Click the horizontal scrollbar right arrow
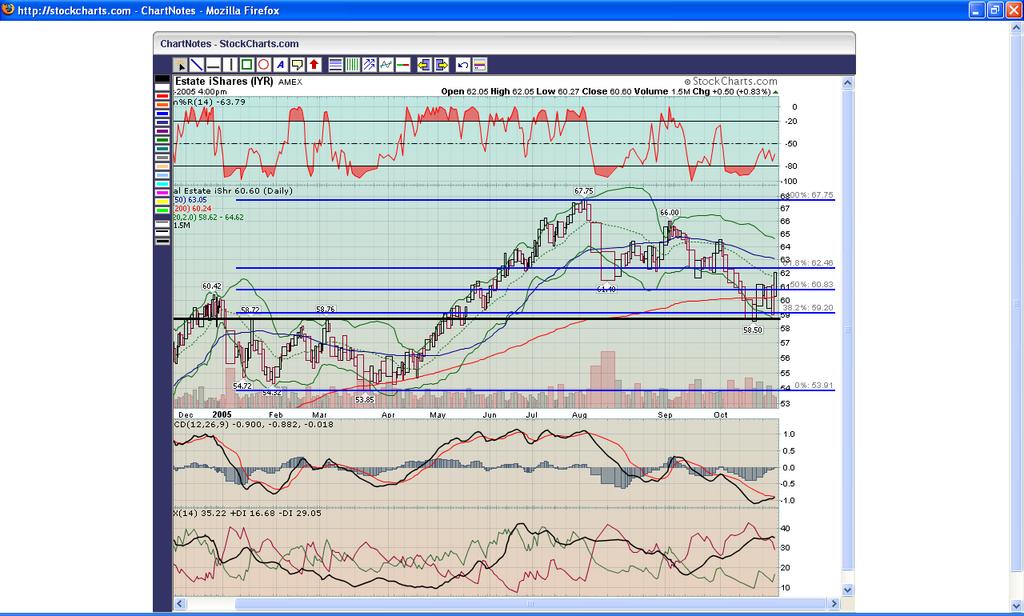The image size is (1024, 616). (x=833, y=604)
